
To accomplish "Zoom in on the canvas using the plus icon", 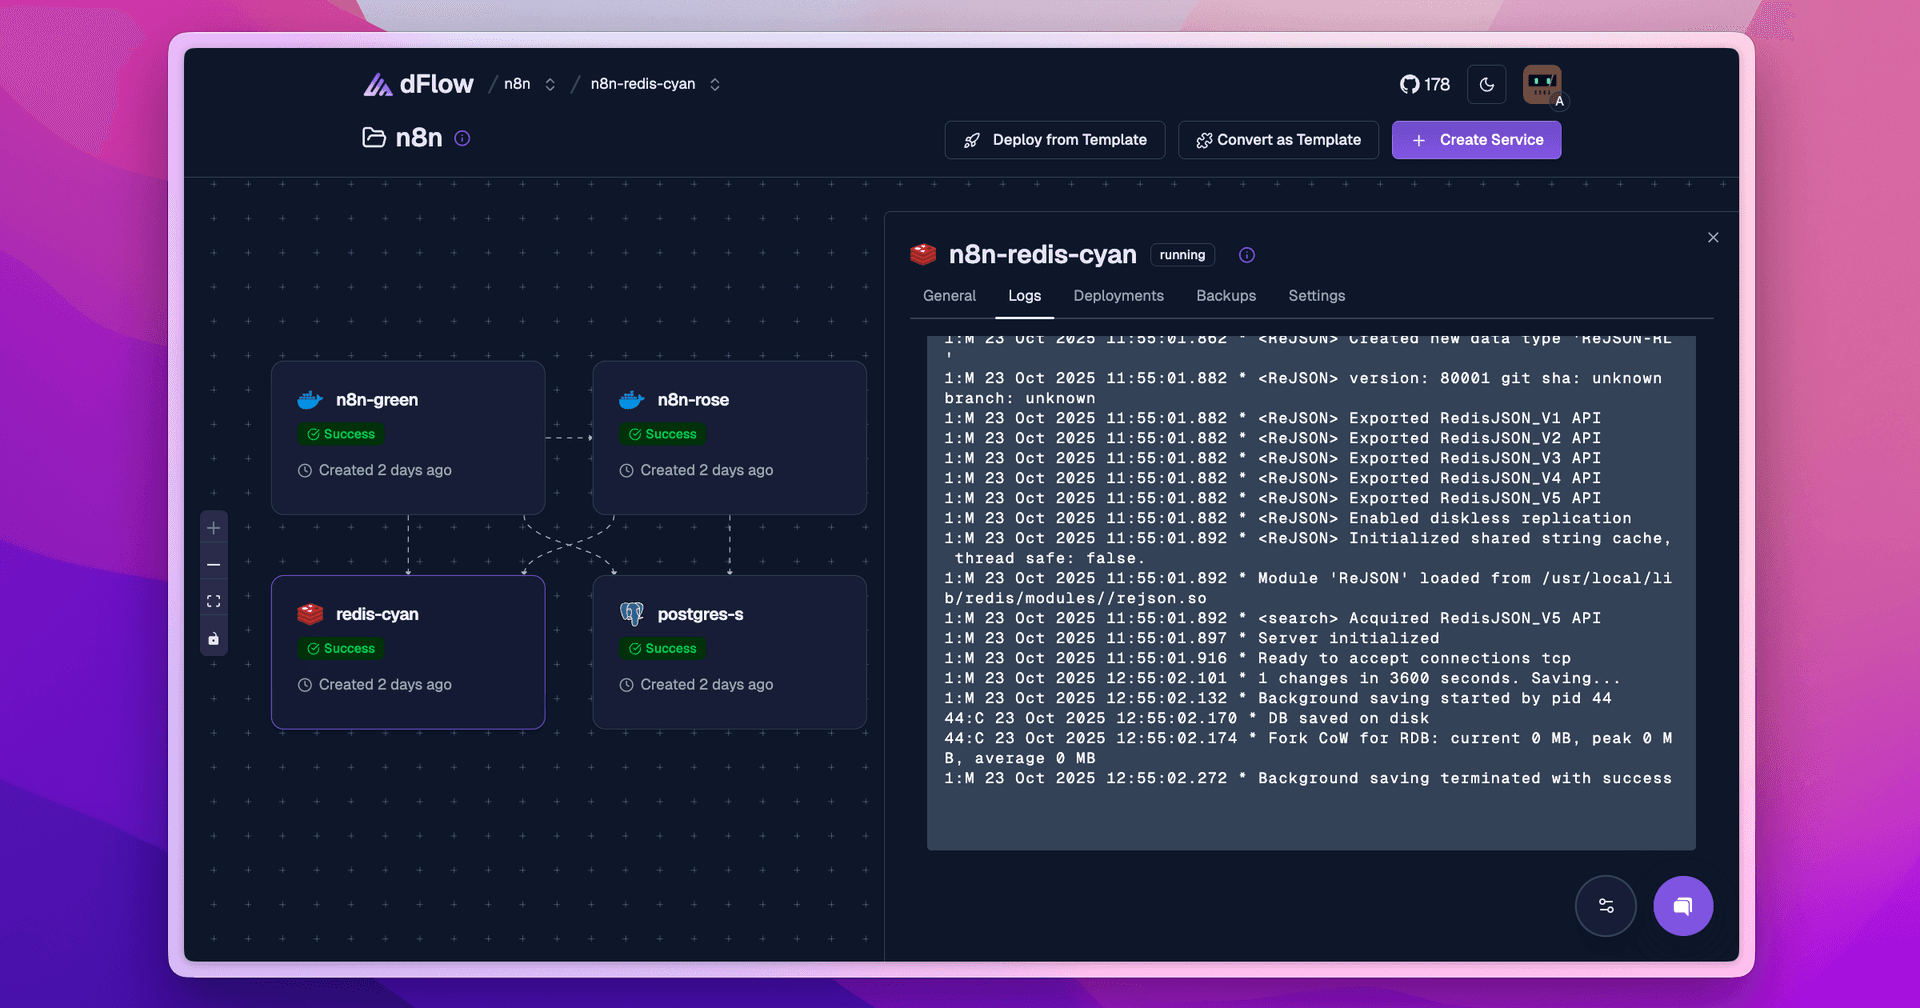I will [x=213, y=528].
